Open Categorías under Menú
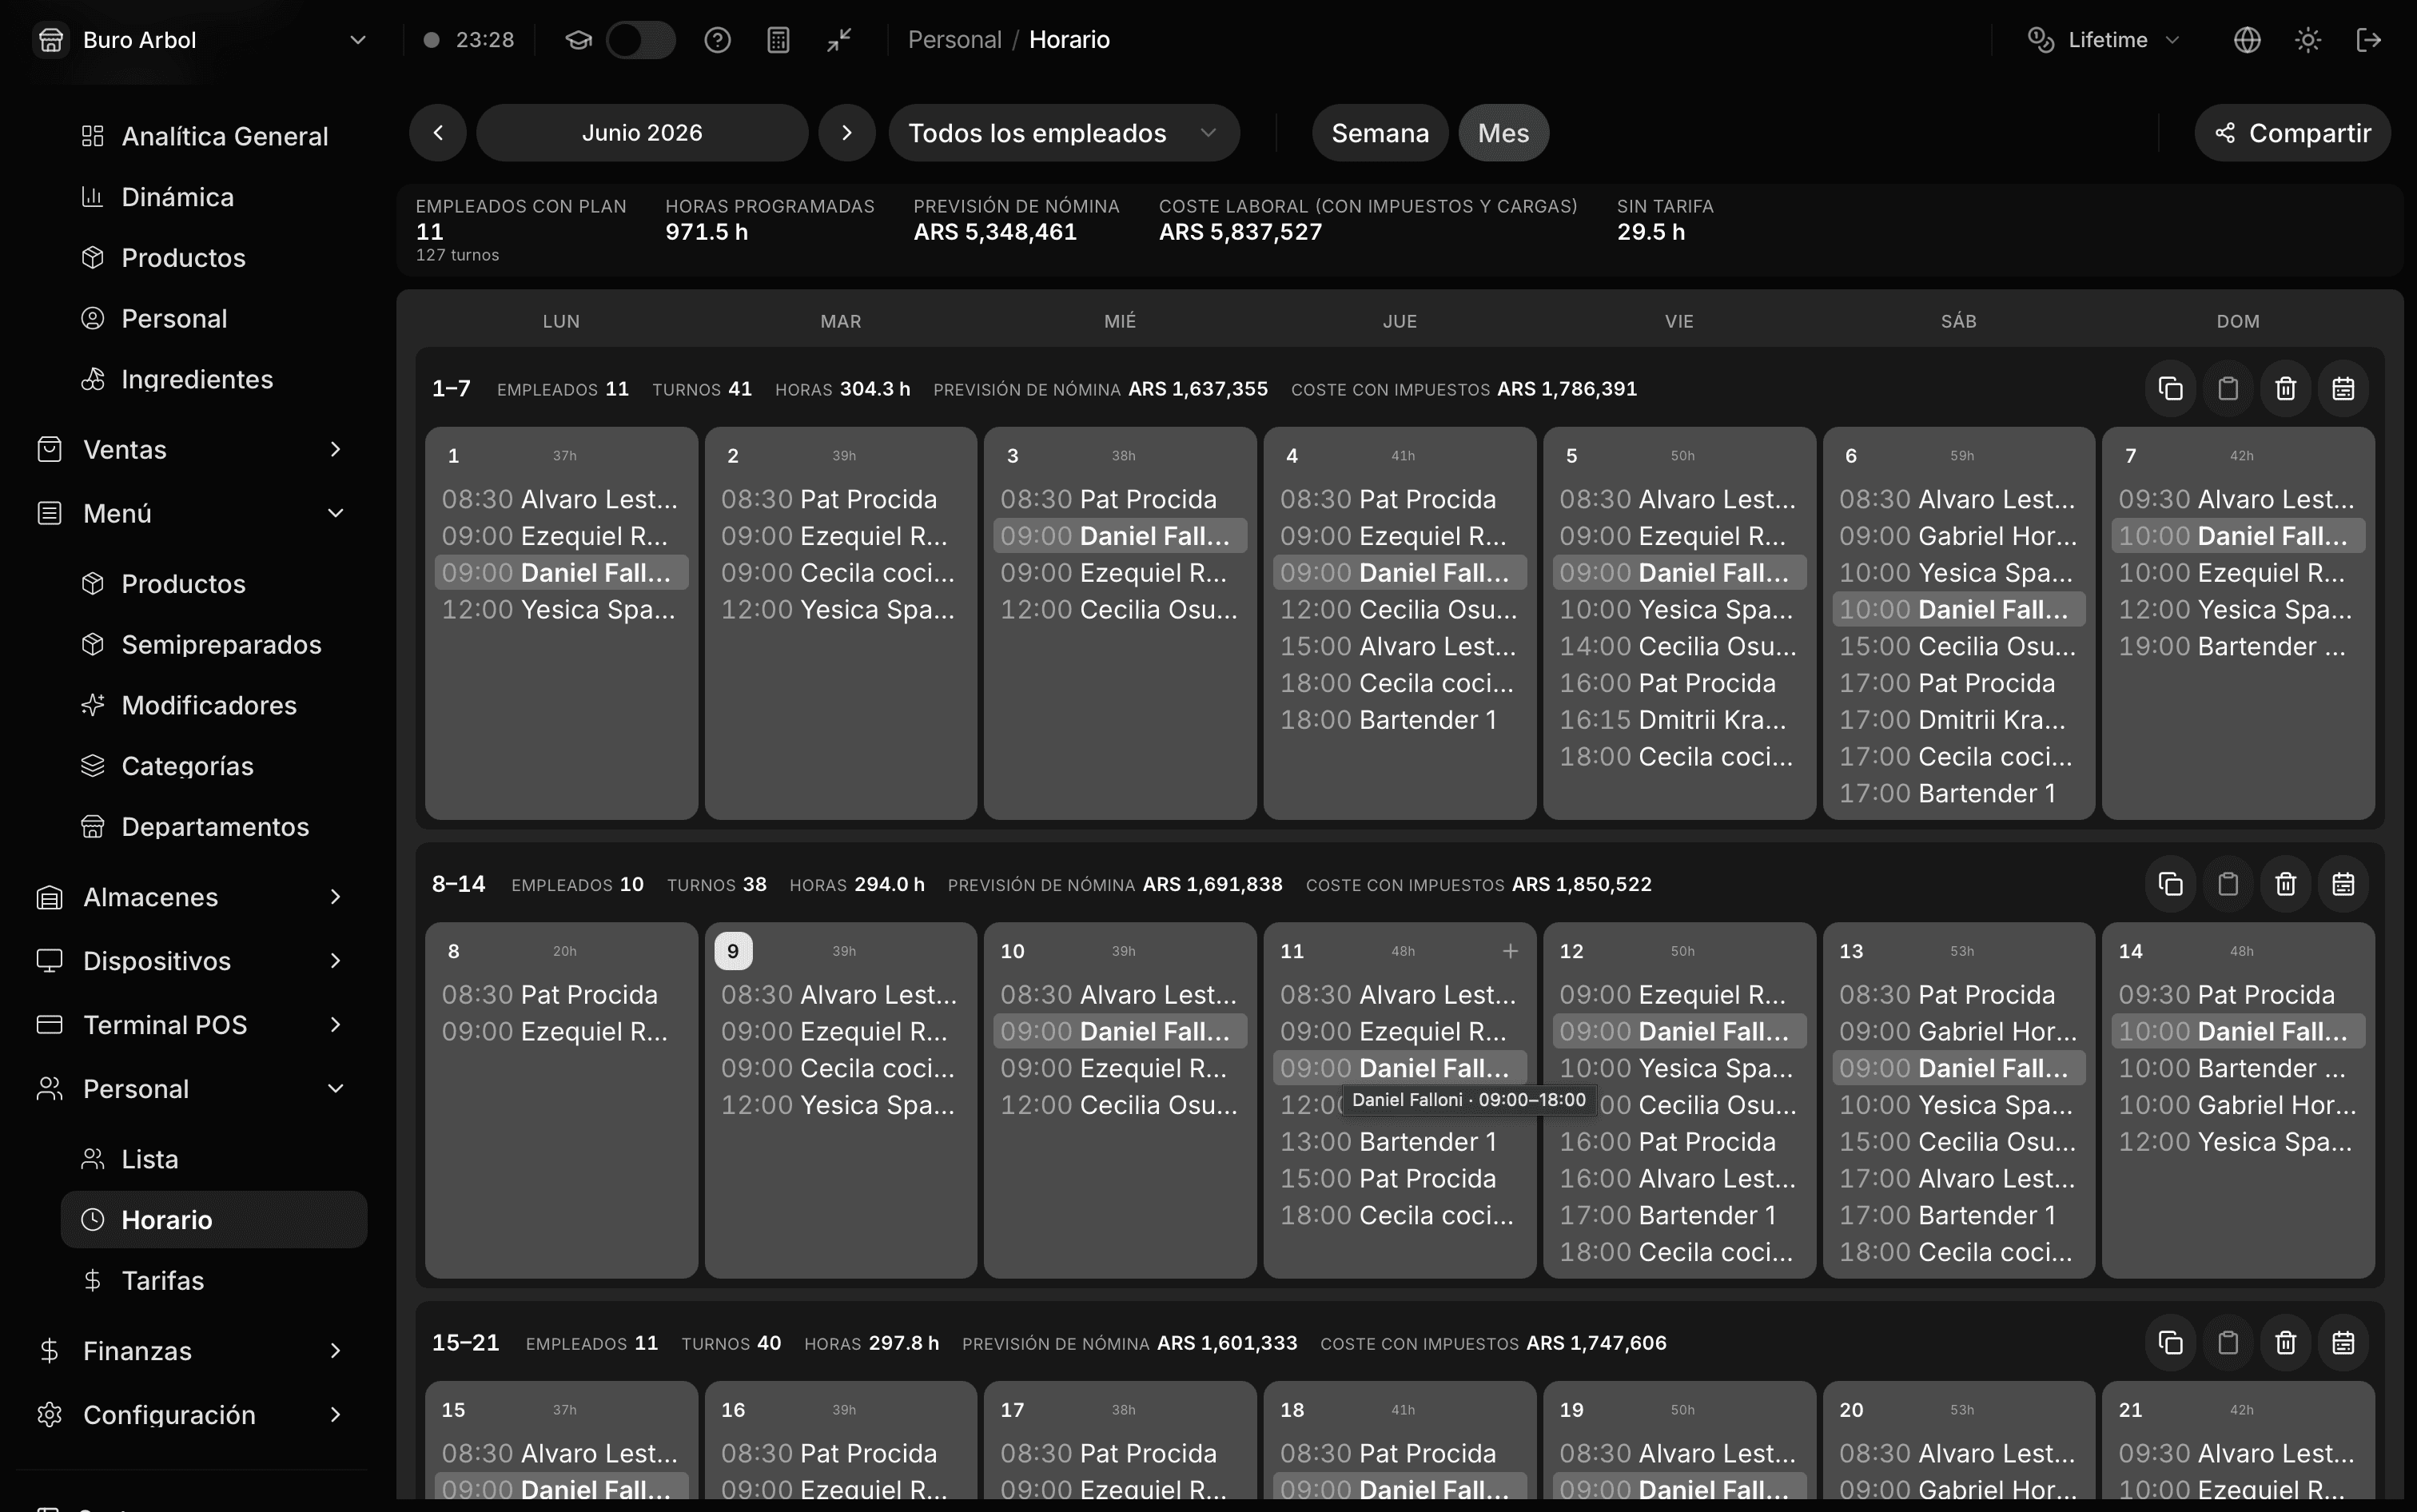 coord(214,766)
